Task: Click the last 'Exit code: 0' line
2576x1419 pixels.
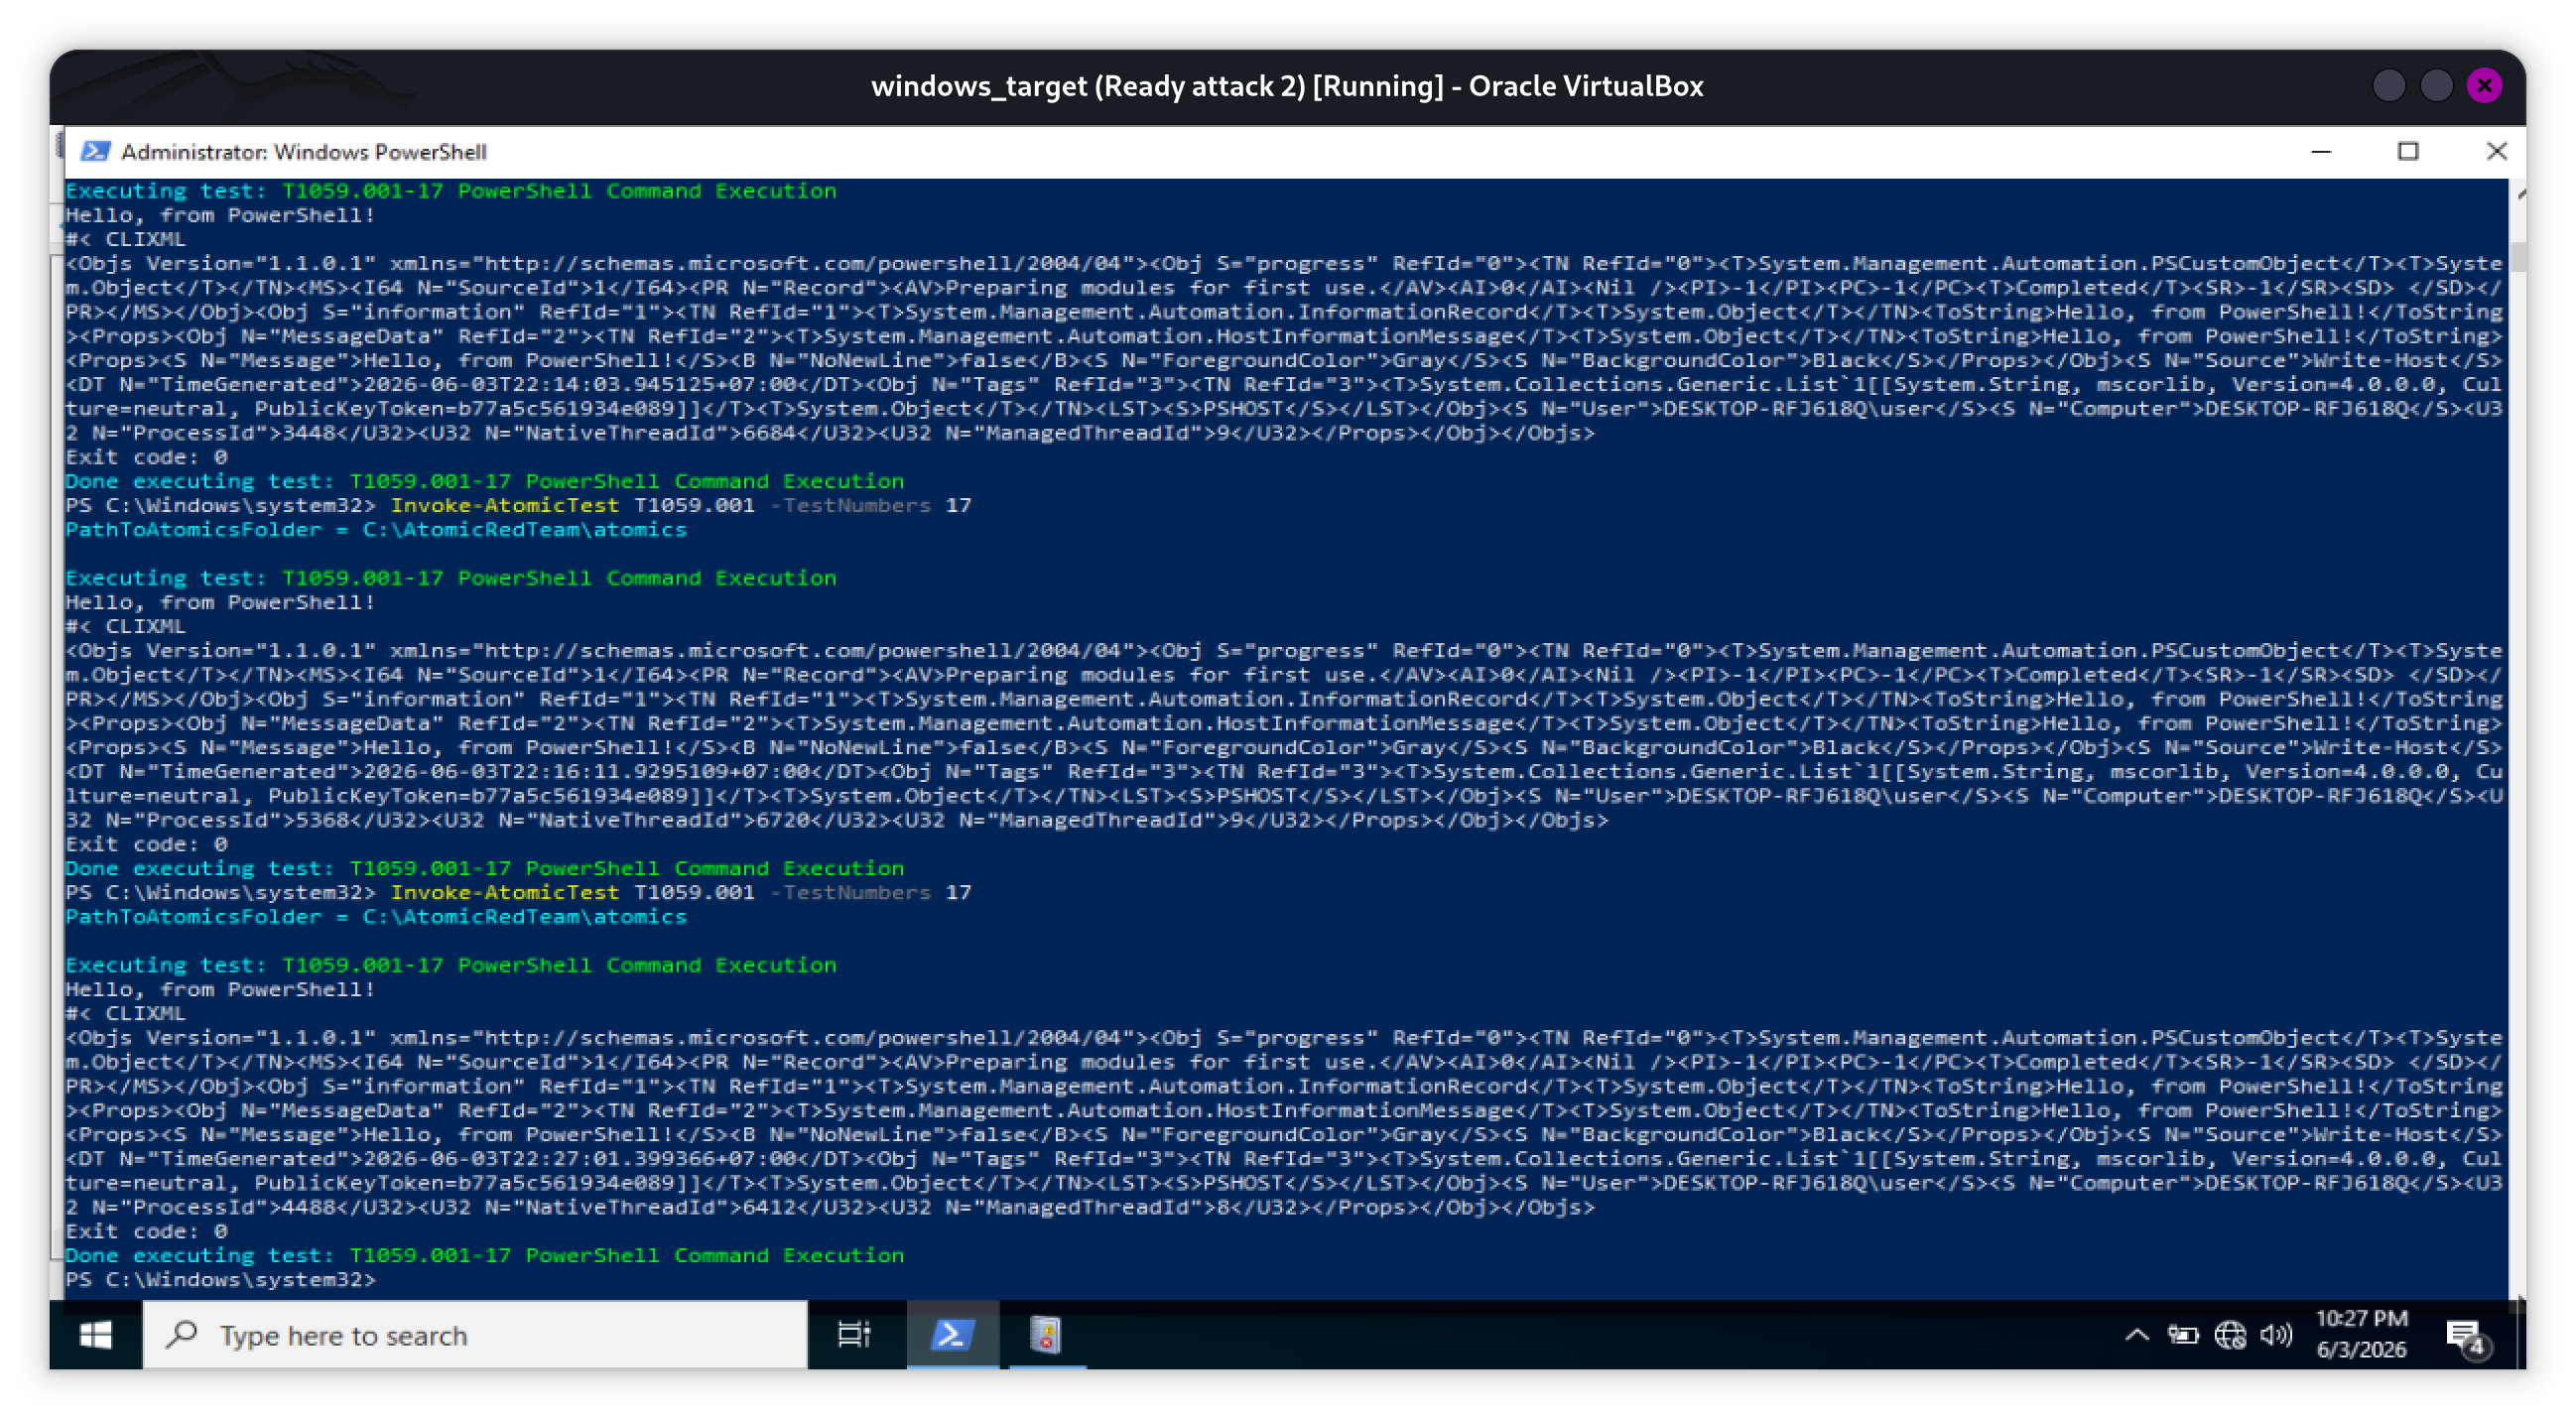Action: pyautogui.click(x=147, y=1231)
